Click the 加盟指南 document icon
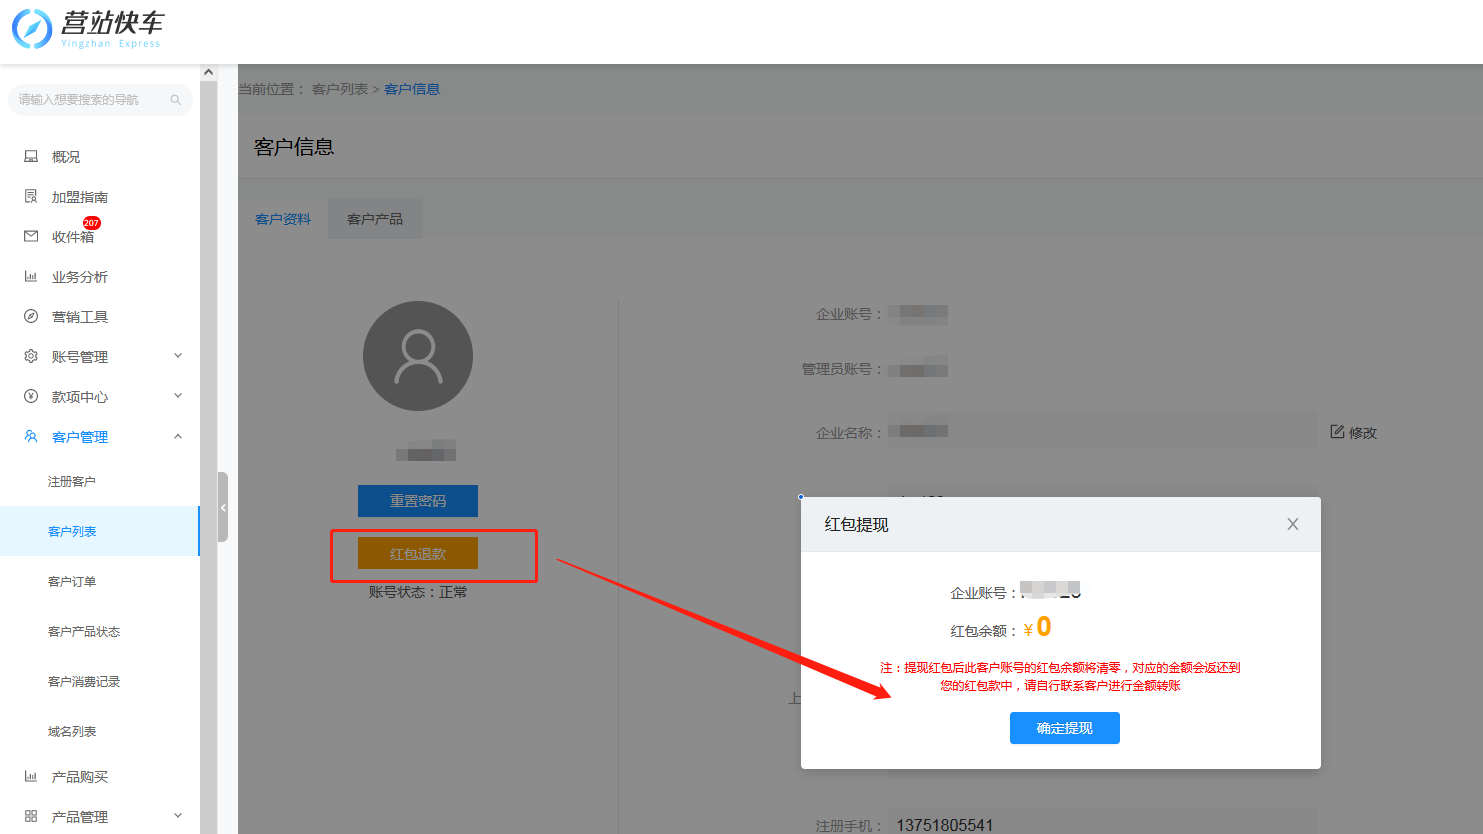Screen dimensions: 1483x834 point(31,197)
